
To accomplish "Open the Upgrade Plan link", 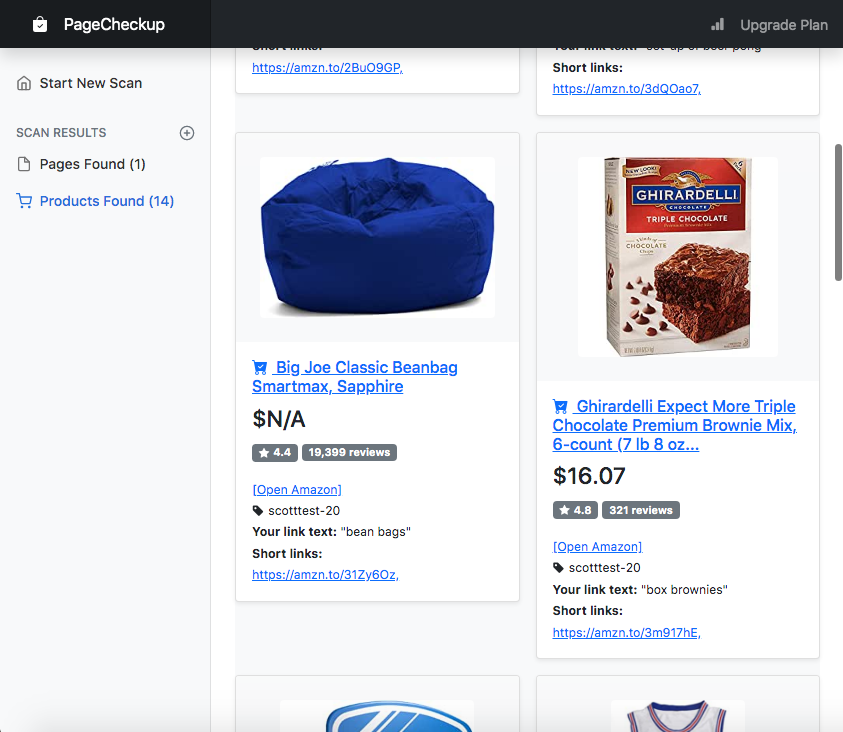I will (784, 25).
